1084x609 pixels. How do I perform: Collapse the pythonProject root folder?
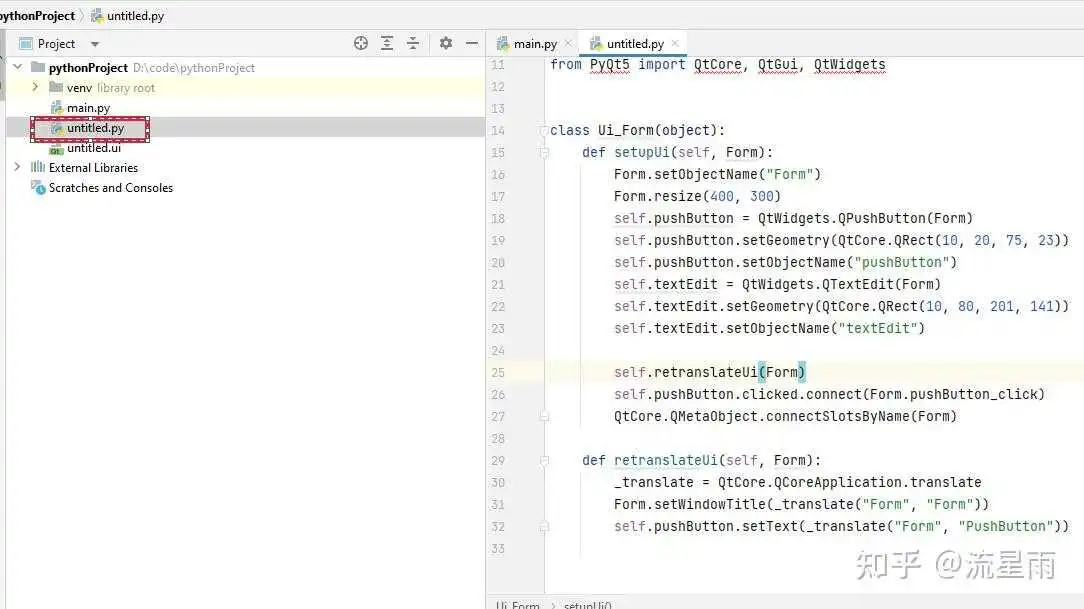coord(17,67)
